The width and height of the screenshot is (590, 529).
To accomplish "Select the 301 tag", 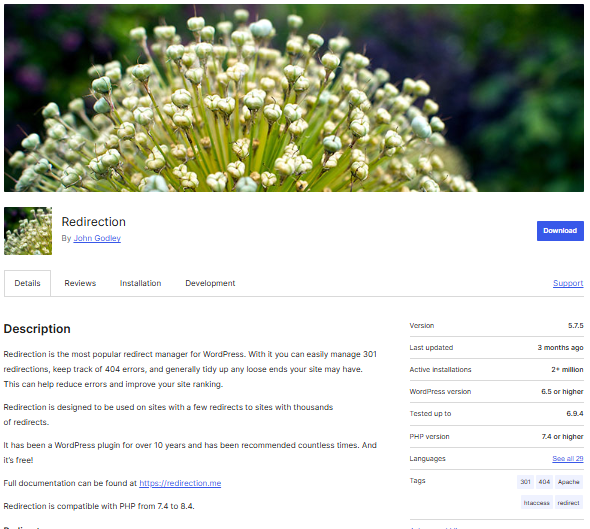I will [525, 482].
